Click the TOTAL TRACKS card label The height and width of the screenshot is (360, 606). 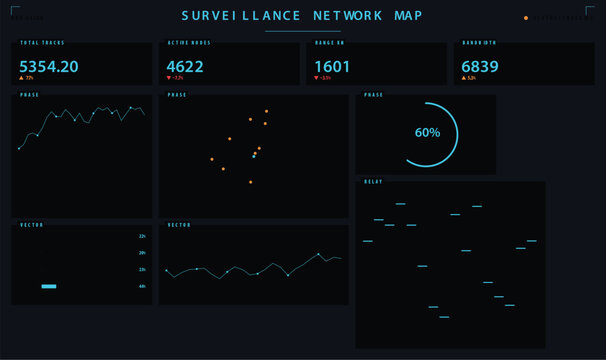tap(42, 43)
